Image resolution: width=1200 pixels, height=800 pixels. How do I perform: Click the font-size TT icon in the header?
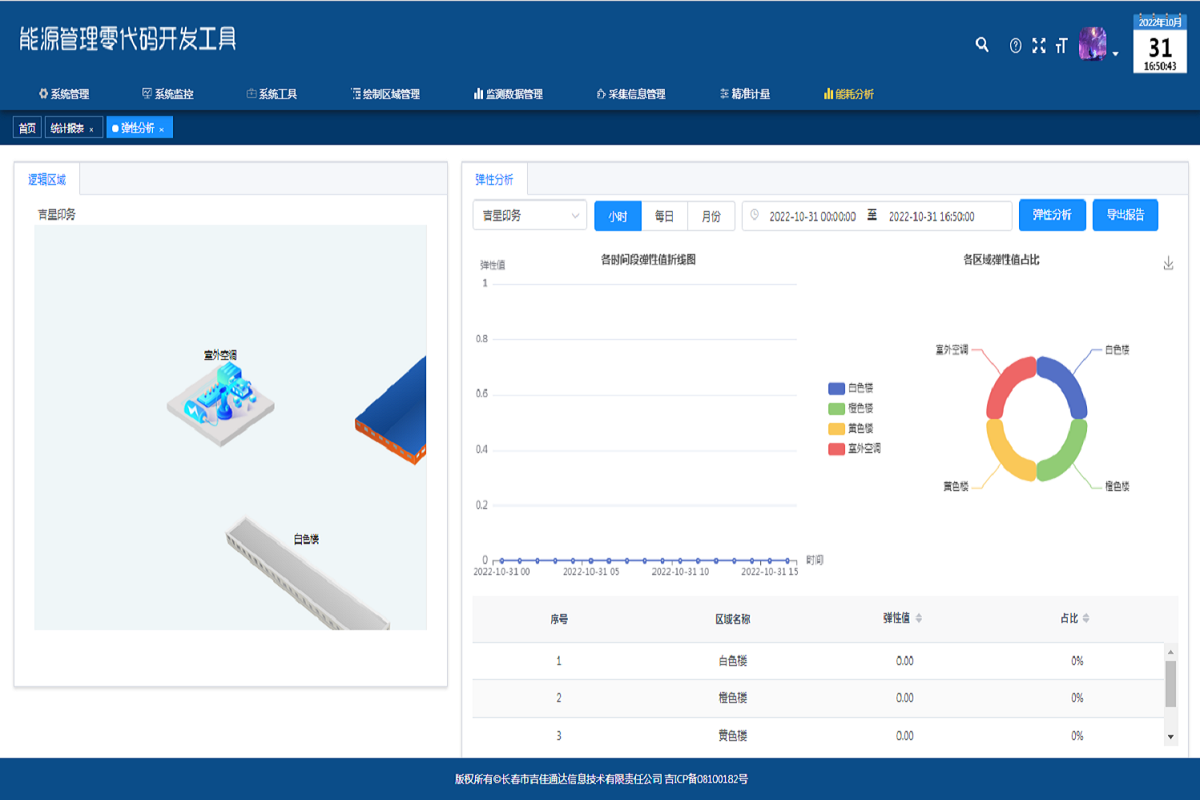click(1063, 44)
